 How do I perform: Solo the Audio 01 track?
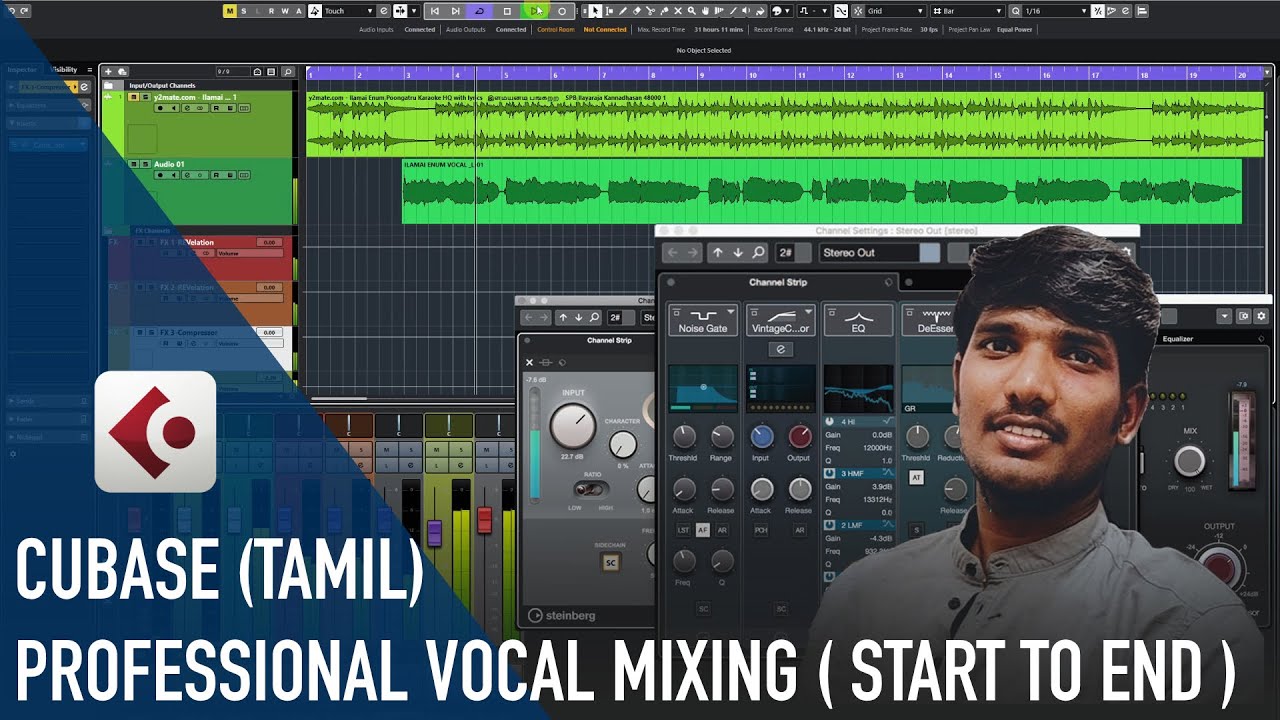pyautogui.click(x=146, y=164)
